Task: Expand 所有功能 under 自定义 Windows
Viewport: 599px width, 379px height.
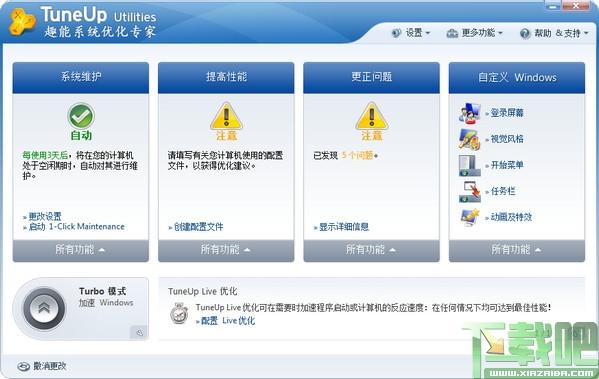Action: coord(517,250)
